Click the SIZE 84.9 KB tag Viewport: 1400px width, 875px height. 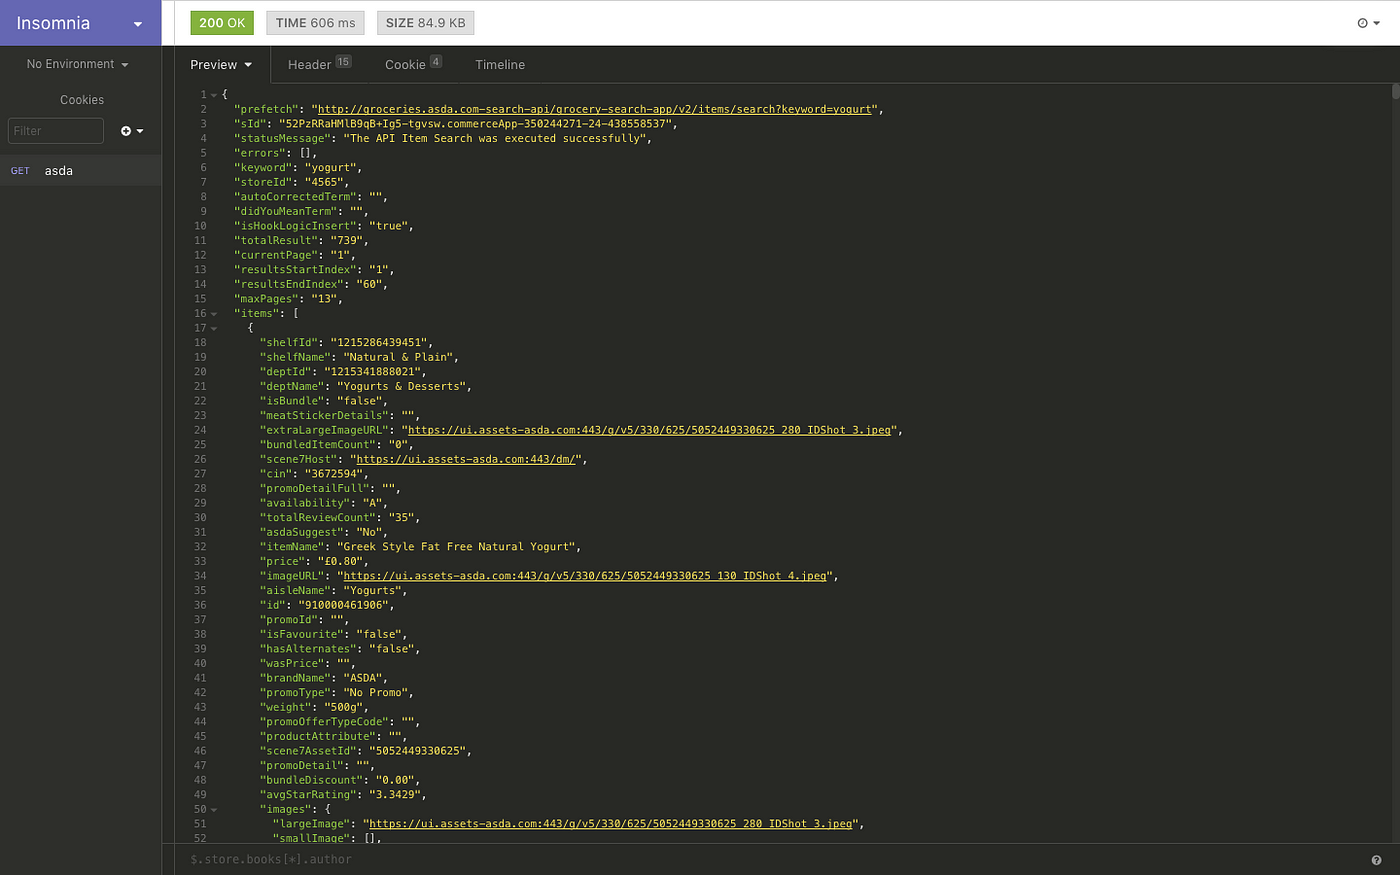tap(425, 23)
